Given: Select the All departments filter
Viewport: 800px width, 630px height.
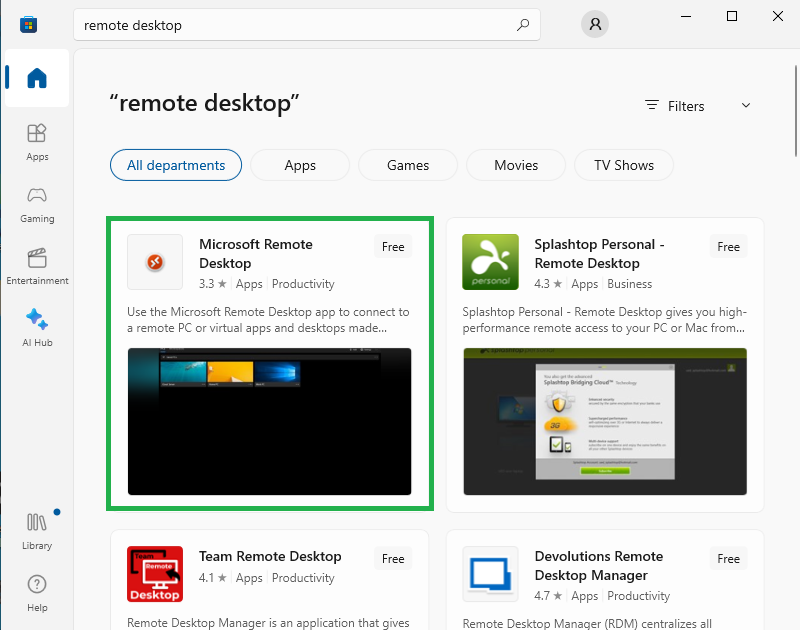Looking at the screenshot, I should (x=176, y=165).
